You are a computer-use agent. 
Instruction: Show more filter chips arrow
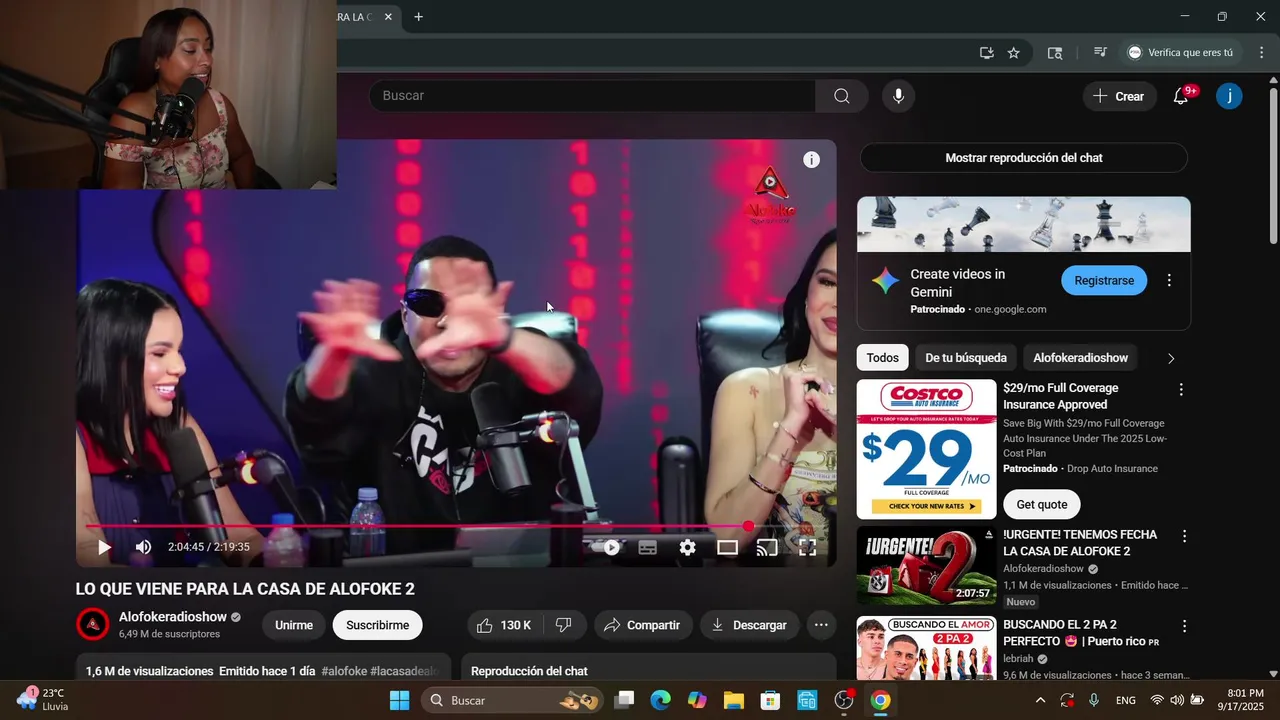coord(1171,358)
